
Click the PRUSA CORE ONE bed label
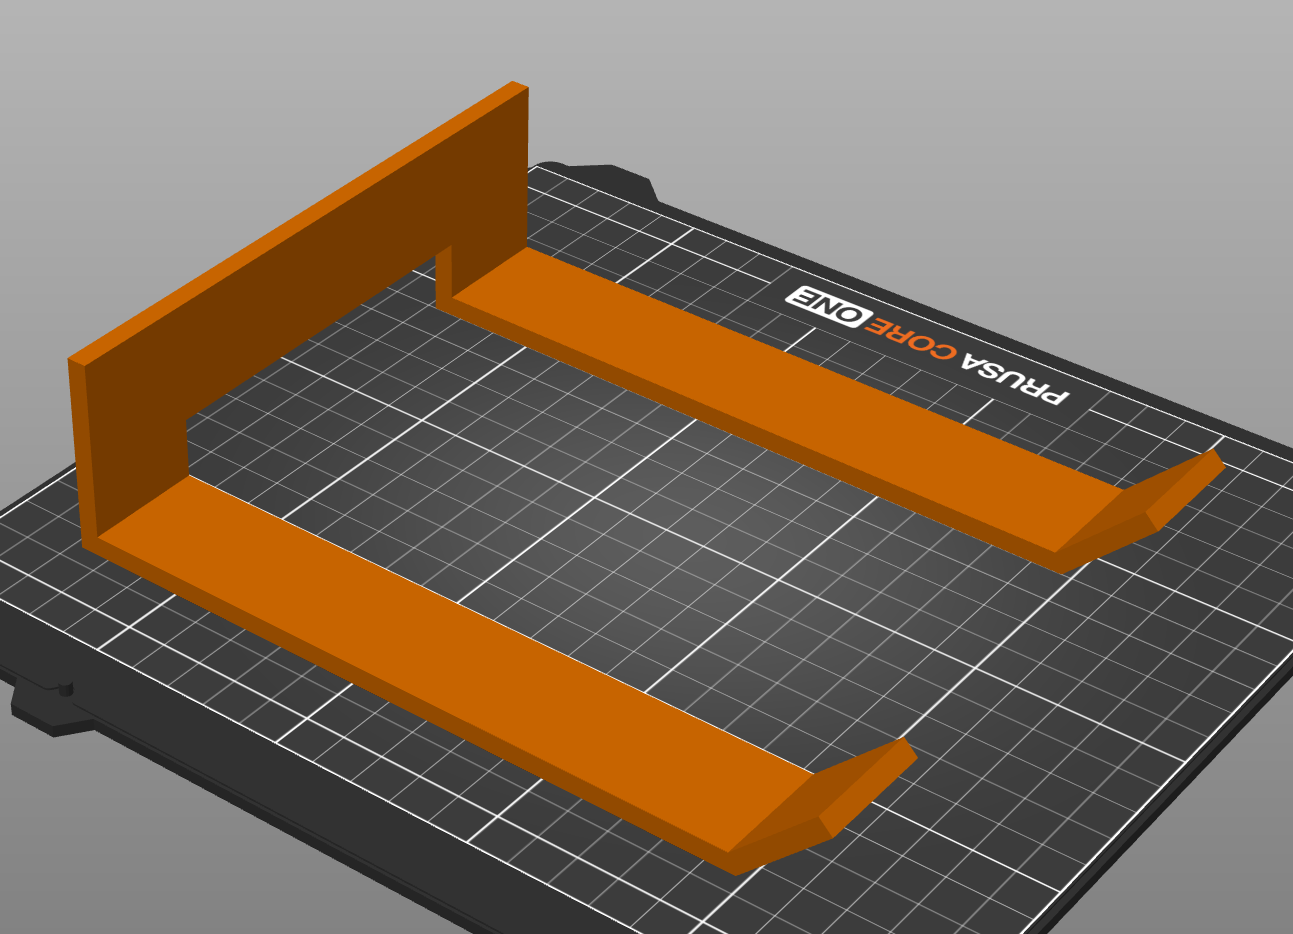coord(927,346)
